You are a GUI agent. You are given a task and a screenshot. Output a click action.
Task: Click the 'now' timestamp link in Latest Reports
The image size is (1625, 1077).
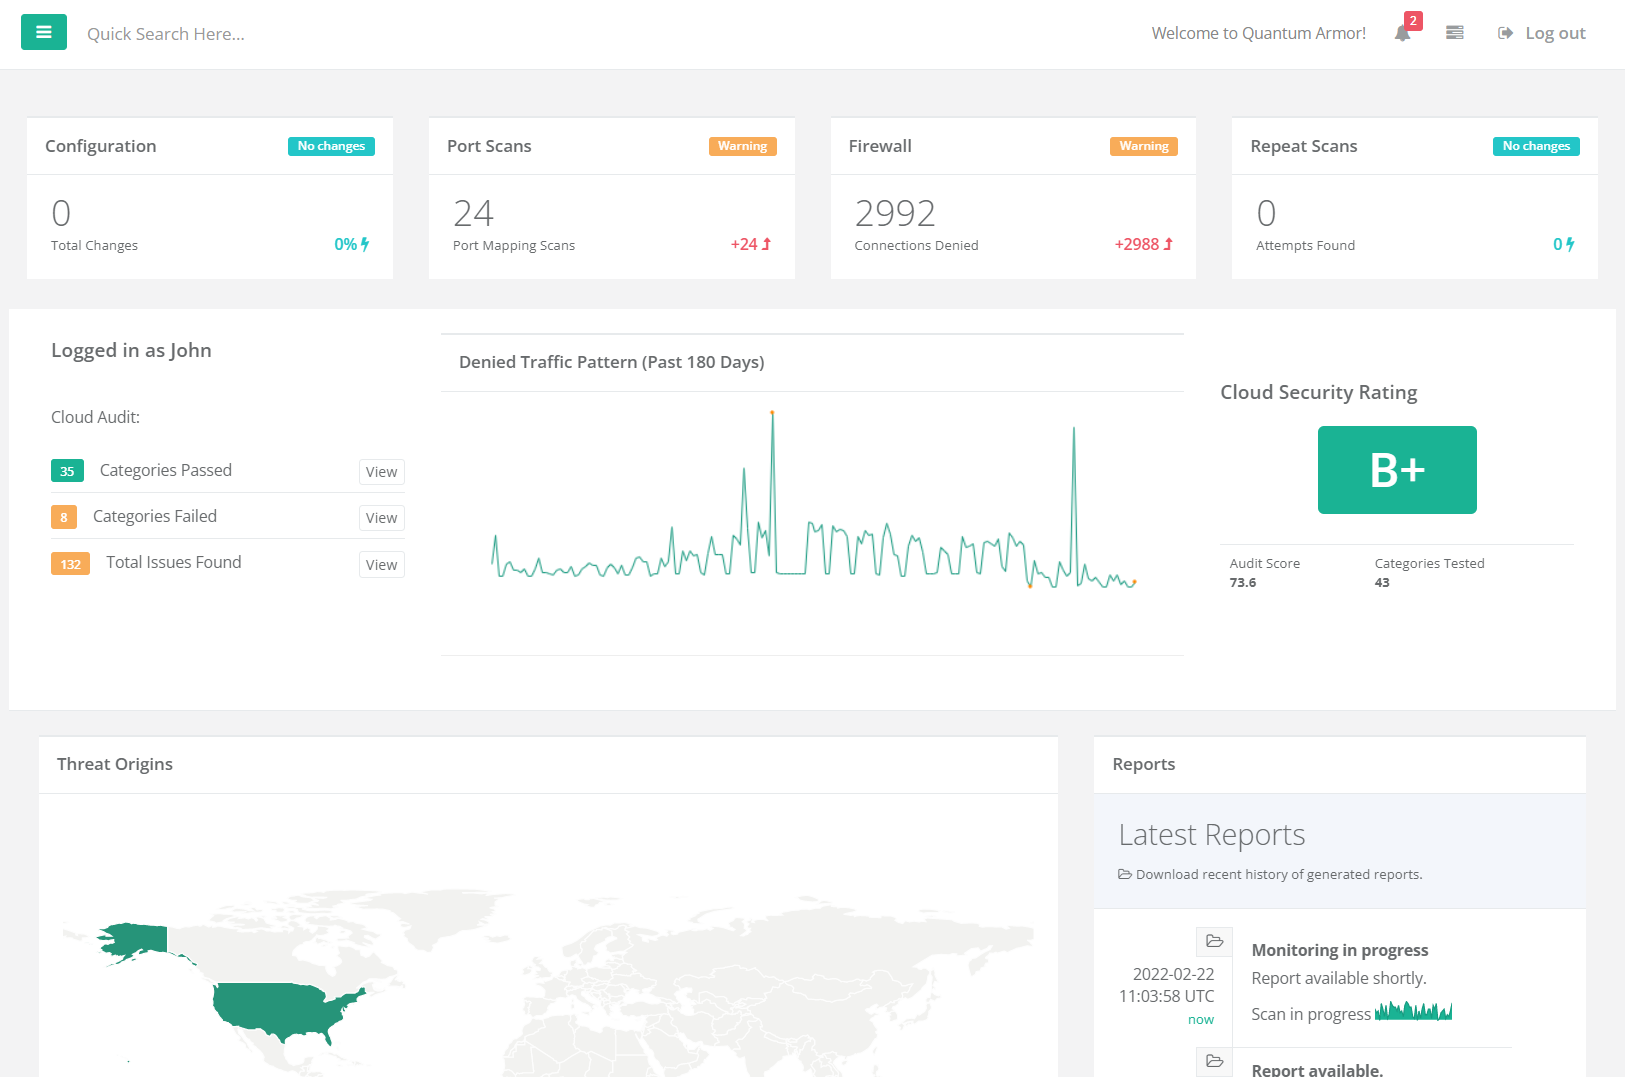coord(1201,1019)
